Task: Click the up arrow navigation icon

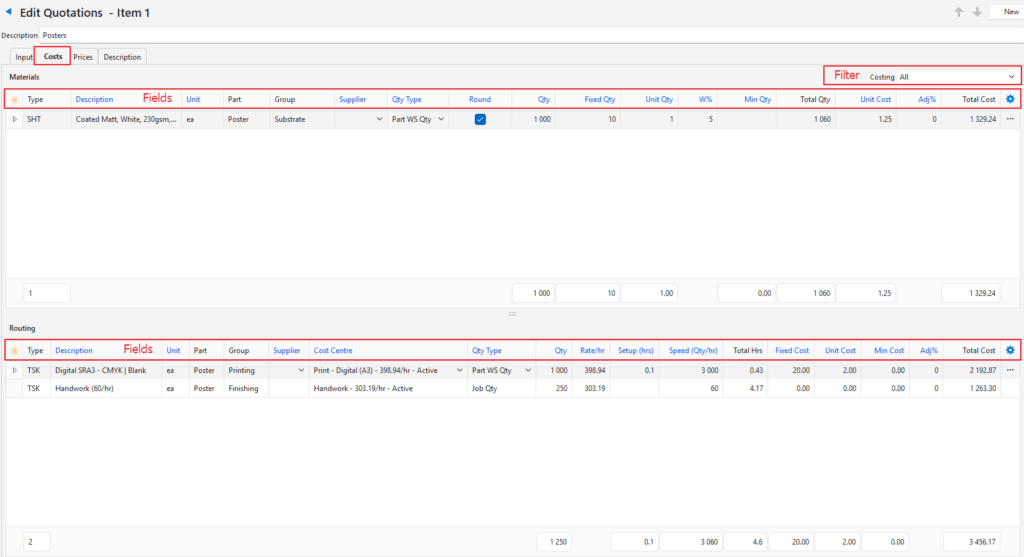Action: (958, 12)
